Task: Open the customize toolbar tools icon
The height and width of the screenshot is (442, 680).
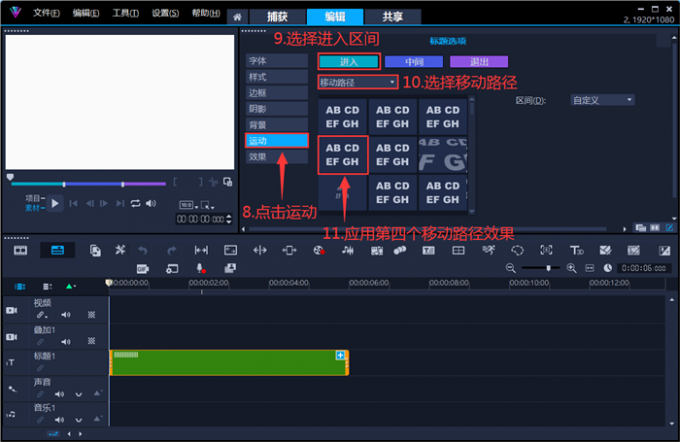Action: 120,250
